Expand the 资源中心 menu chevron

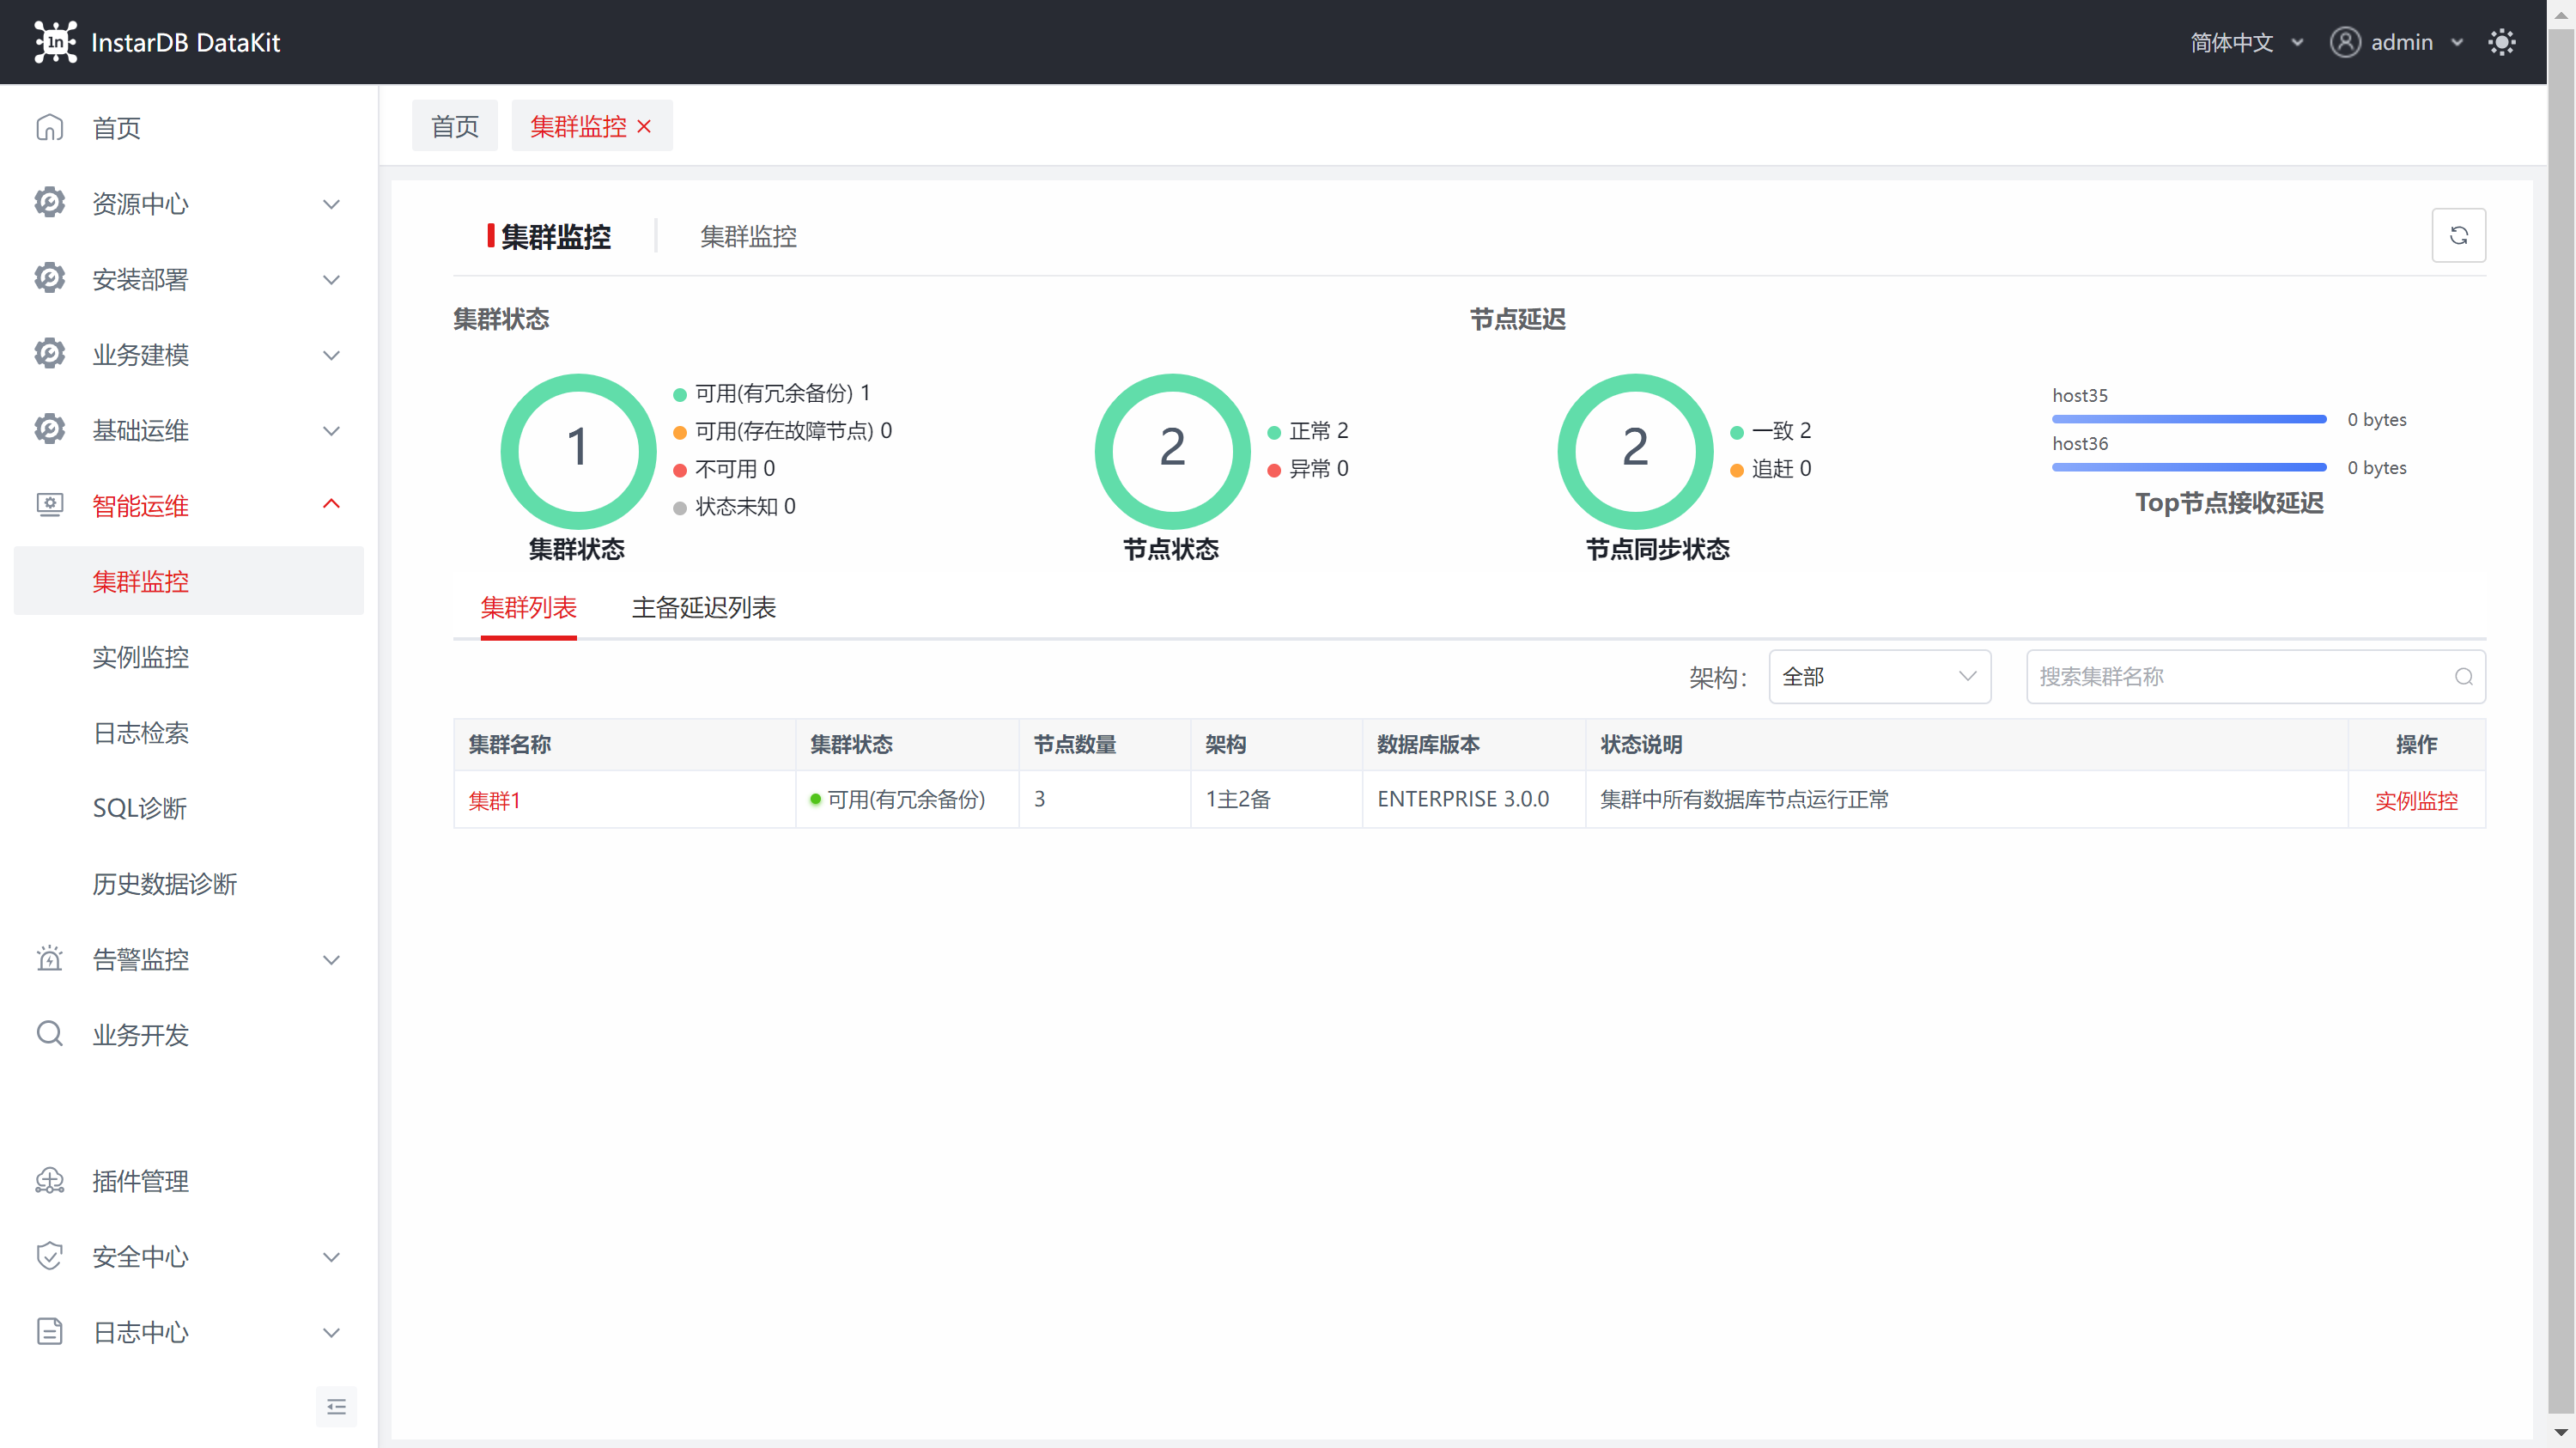[x=331, y=204]
